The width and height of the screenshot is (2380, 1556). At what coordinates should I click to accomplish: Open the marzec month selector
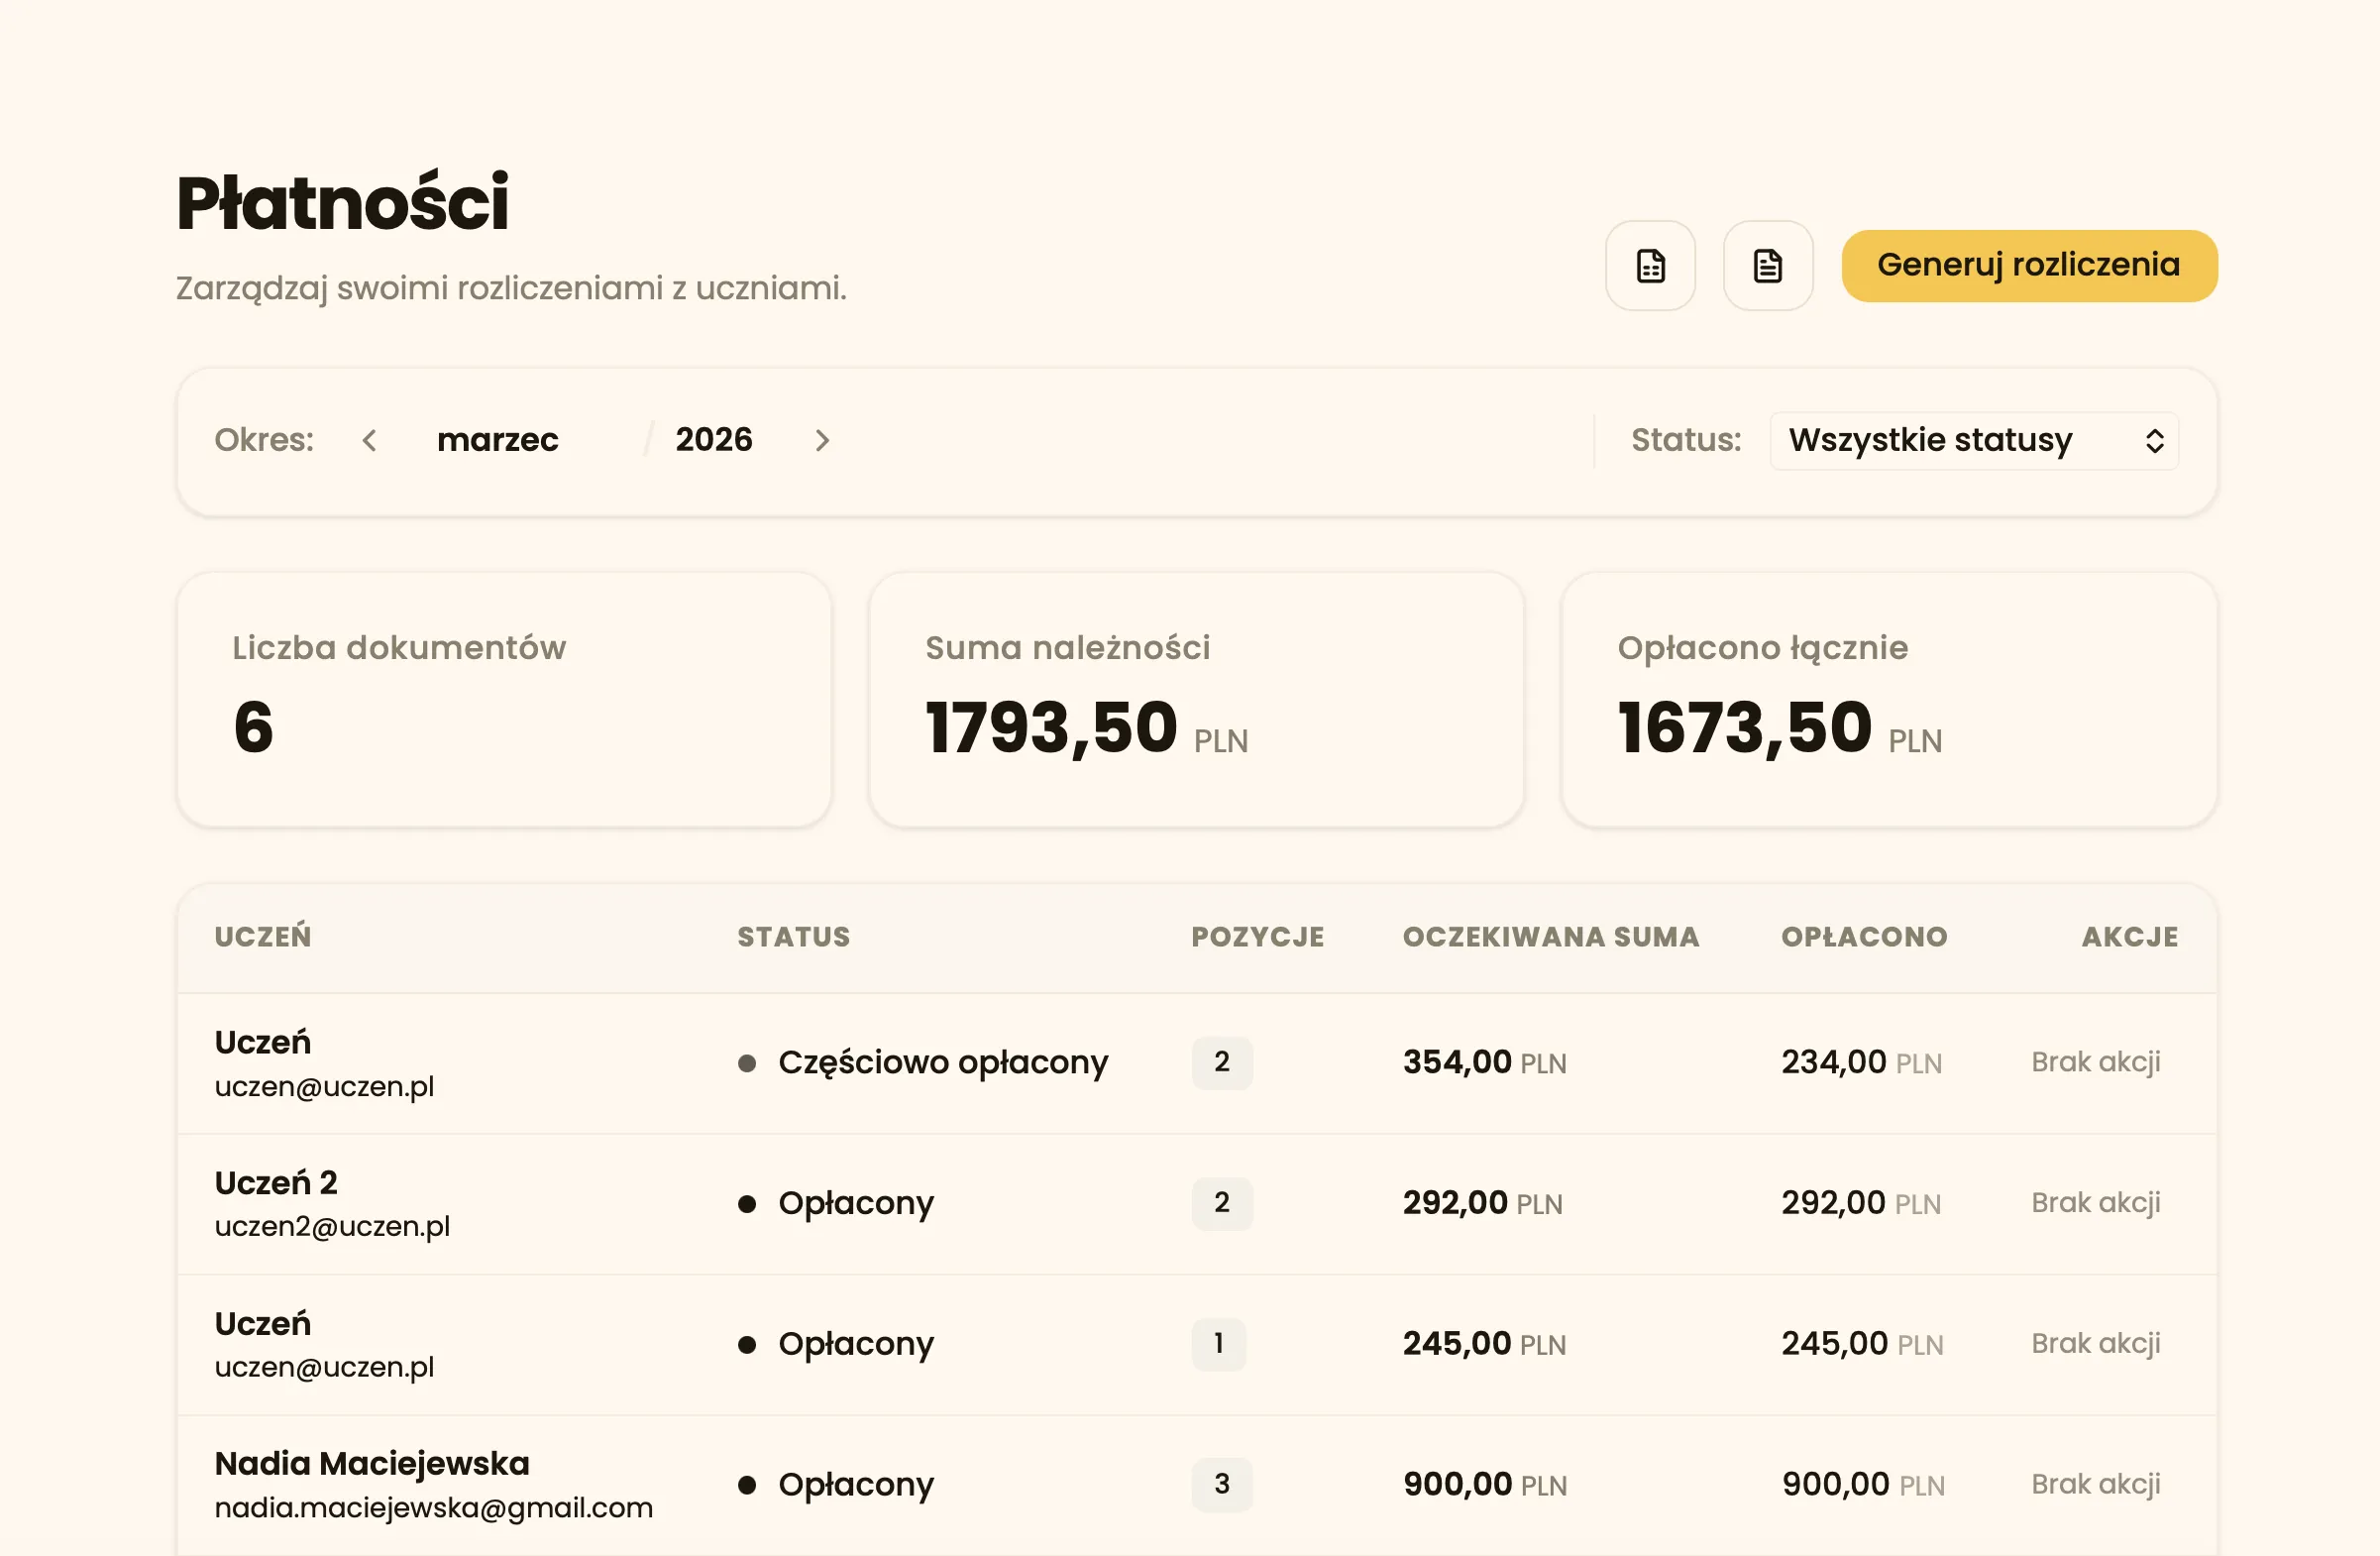[498, 440]
